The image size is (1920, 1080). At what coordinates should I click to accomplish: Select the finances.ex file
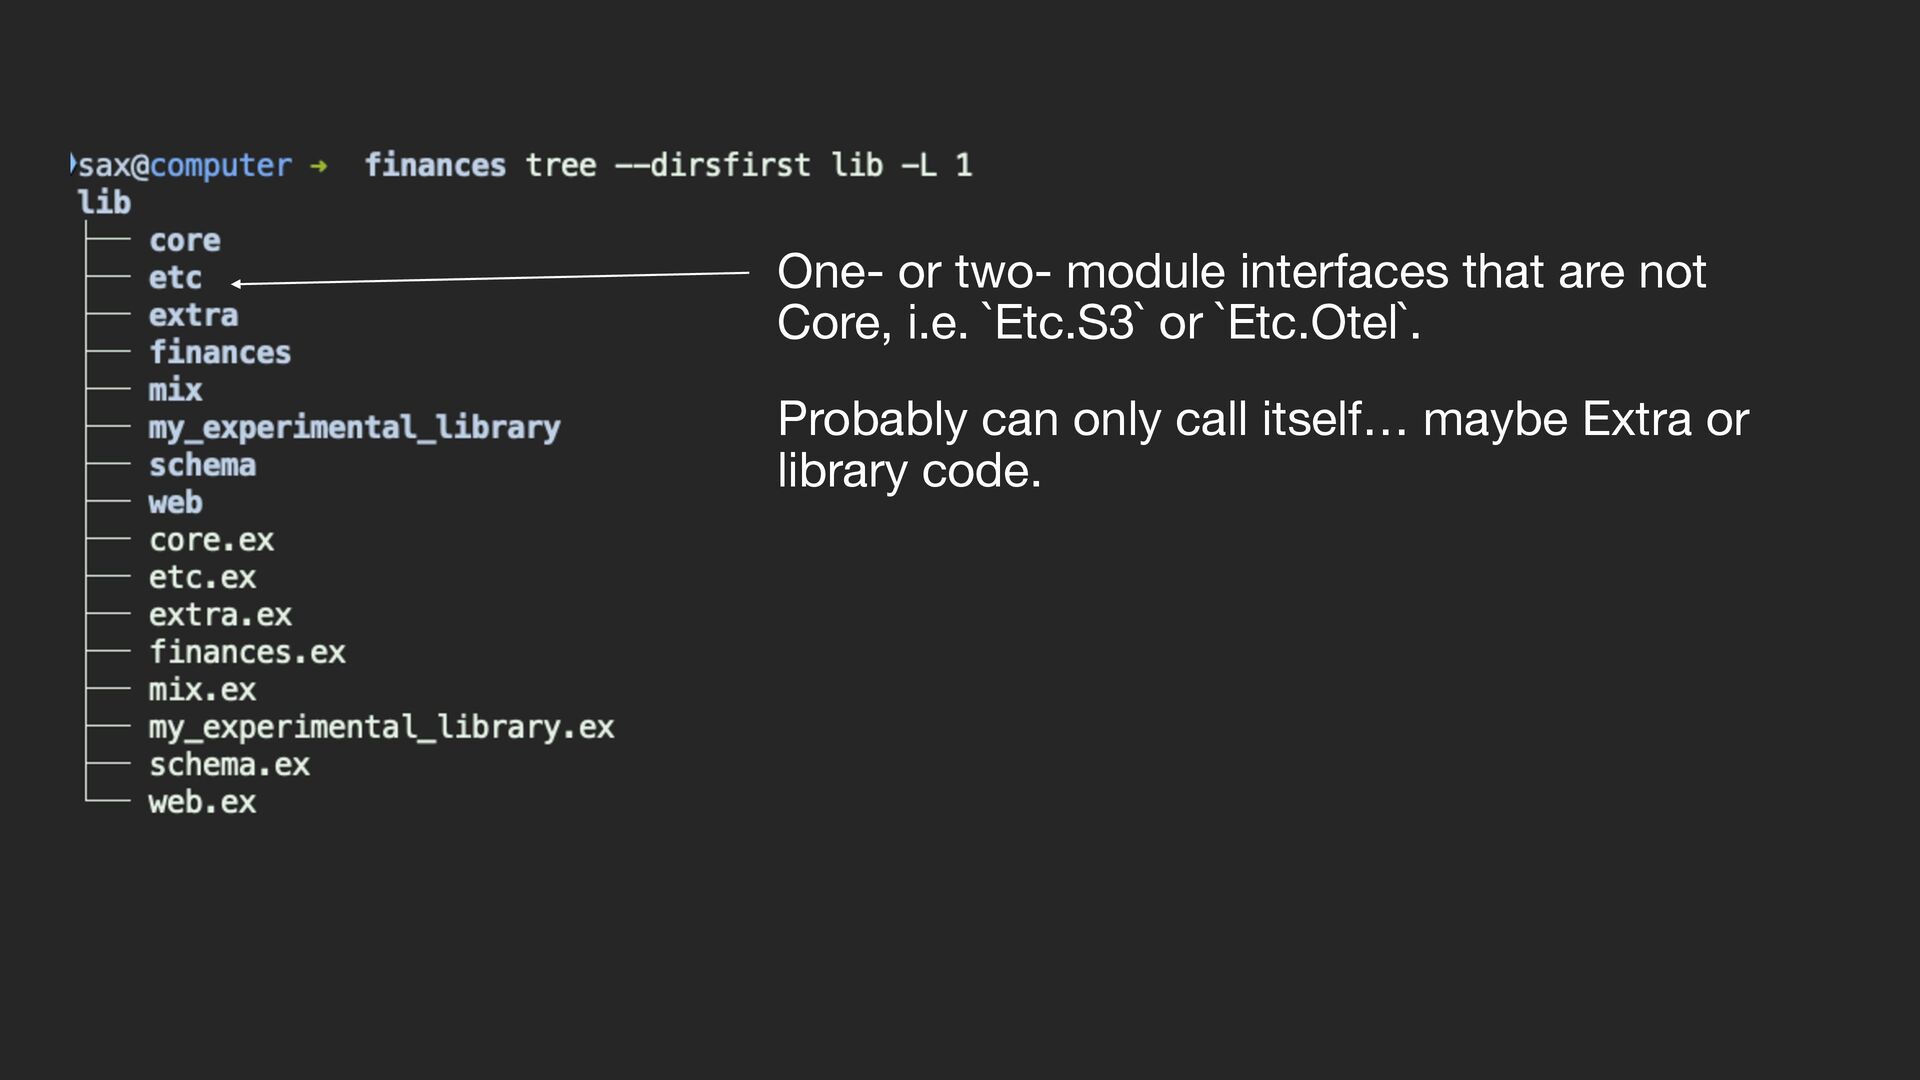tap(247, 652)
